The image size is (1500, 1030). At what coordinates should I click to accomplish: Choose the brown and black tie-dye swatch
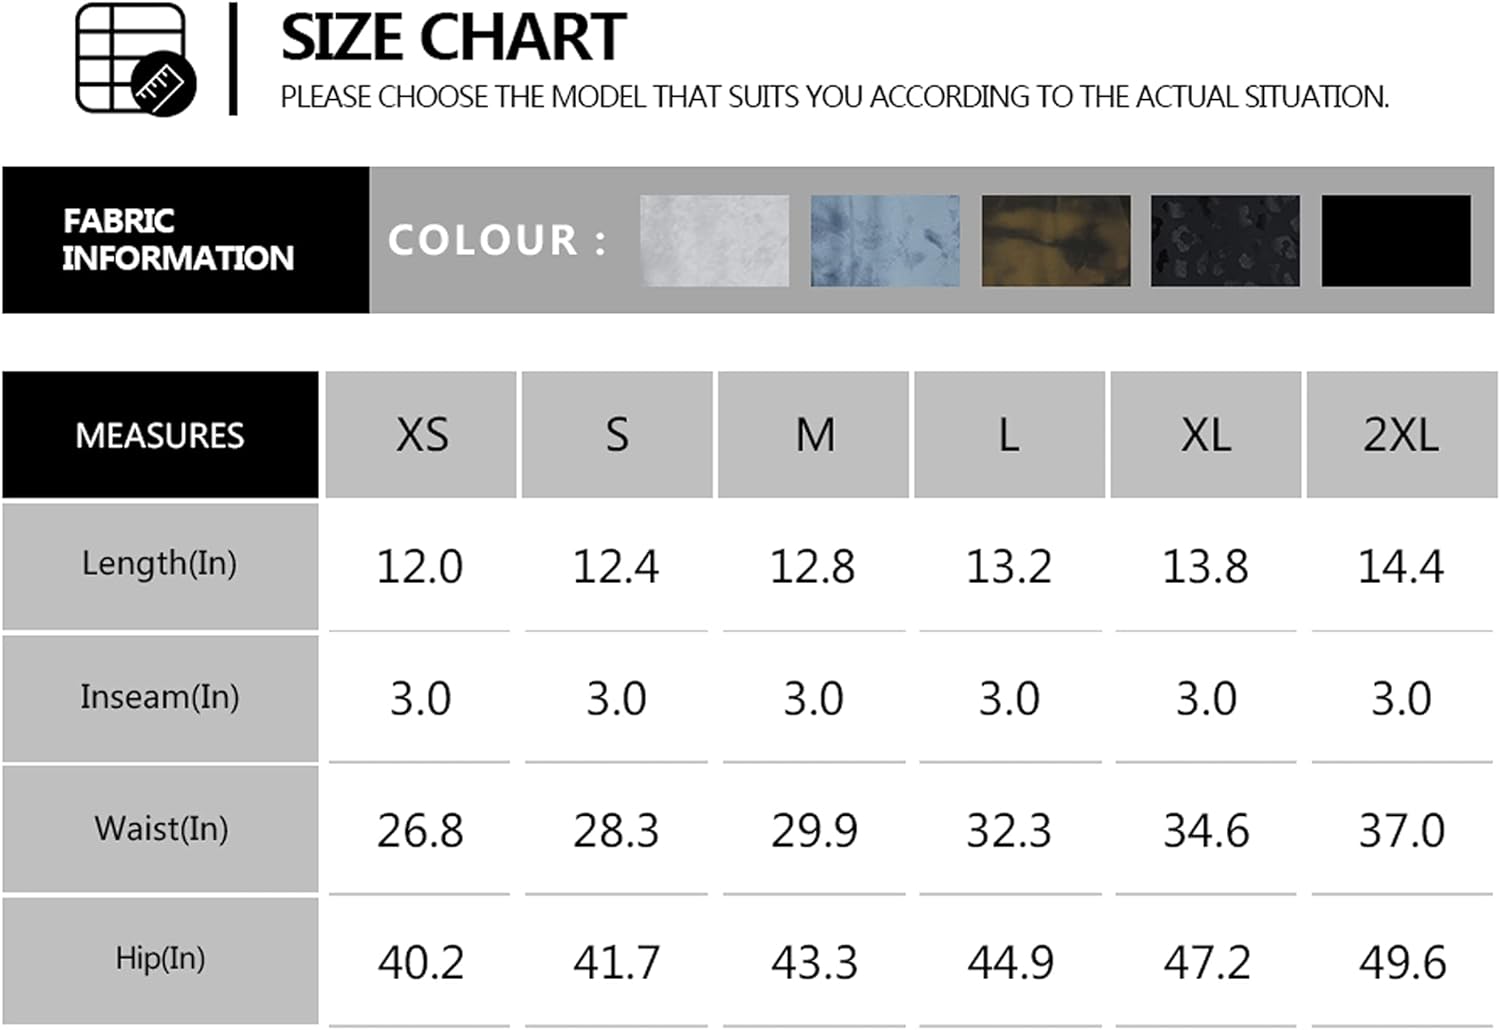pos(1056,241)
